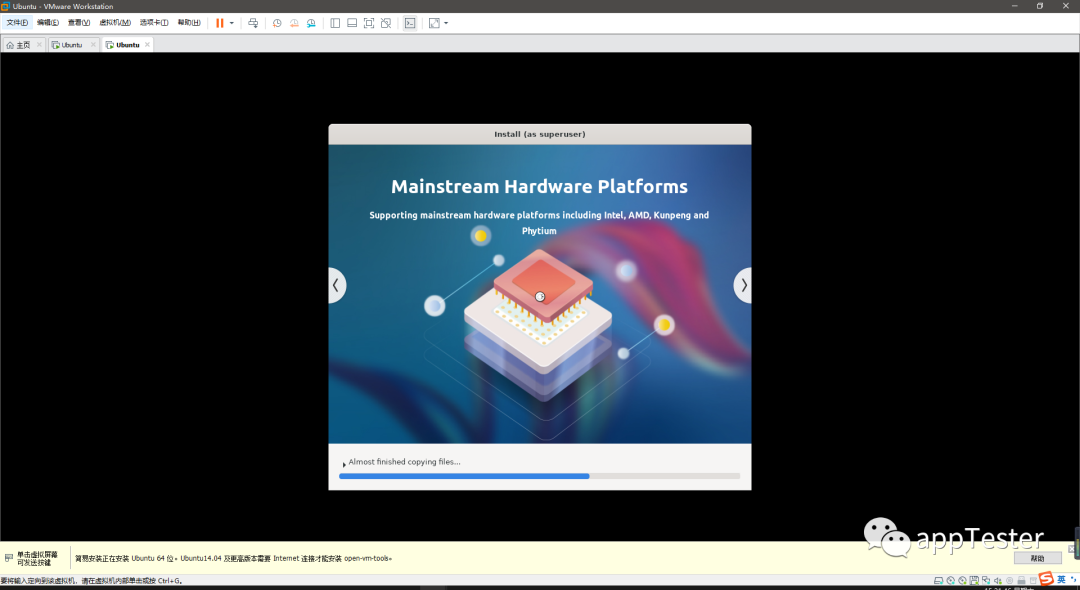Switch input language via 英 tray indicator
This screenshot has height=590, width=1080.
coord(1063,580)
